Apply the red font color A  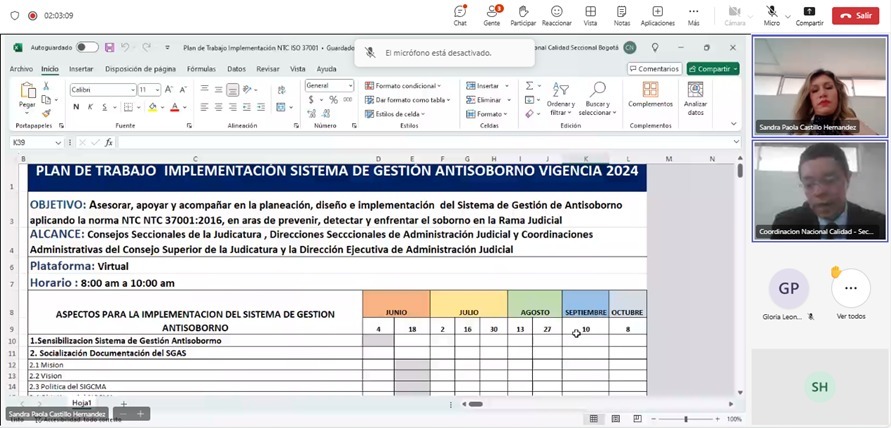(174, 107)
